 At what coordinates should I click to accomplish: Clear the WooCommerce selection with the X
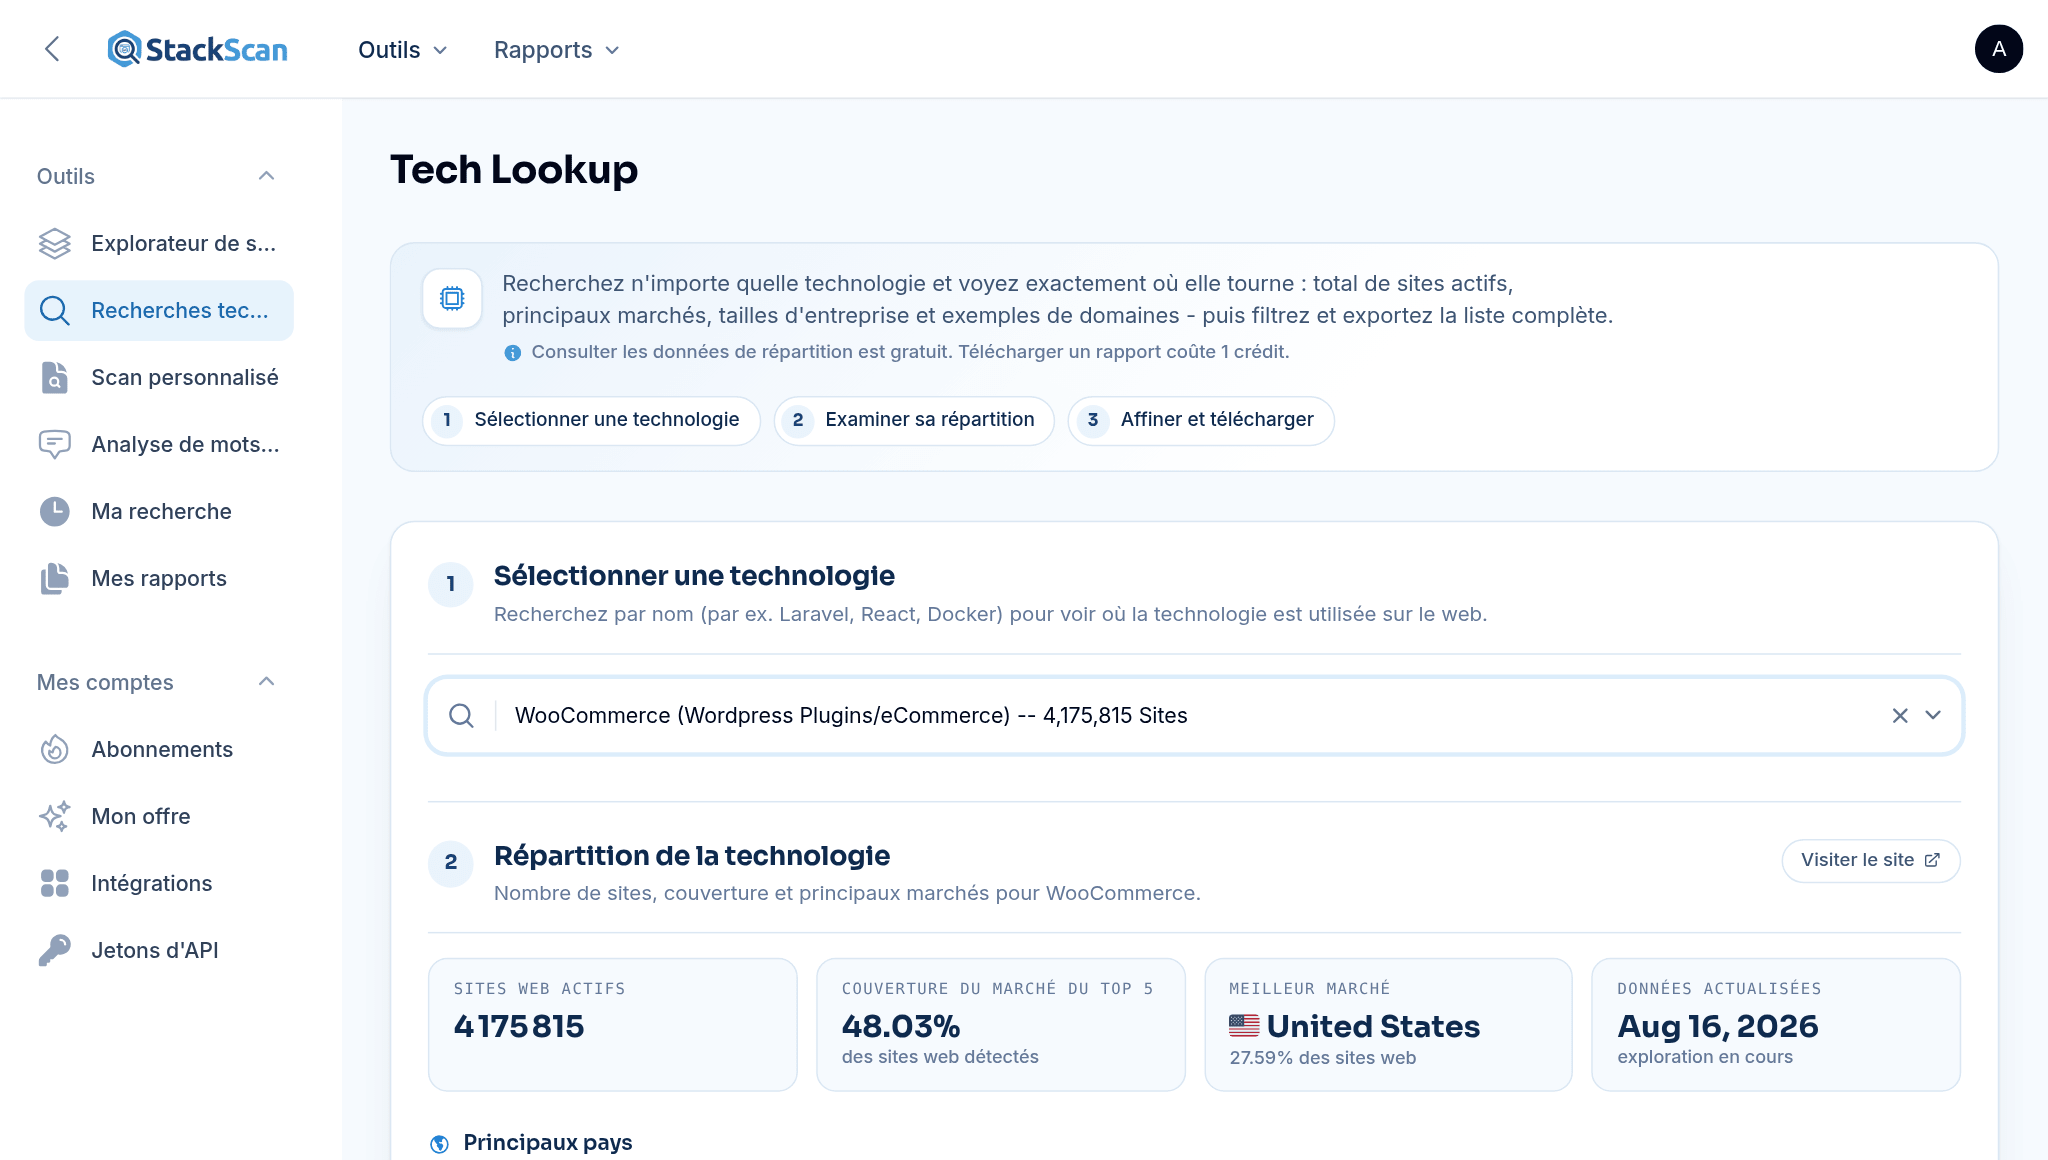[x=1900, y=715]
